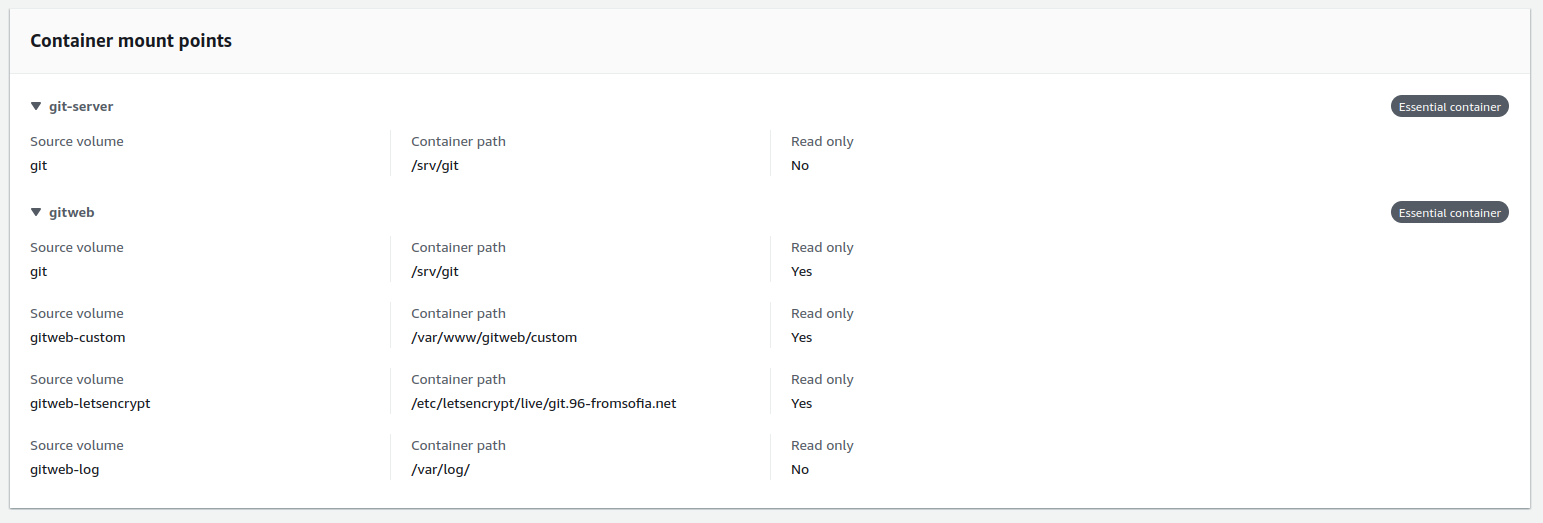Click git source volume under gitweb
Image resolution: width=1543 pixels, height=523 pixels.
coord(39,271)
